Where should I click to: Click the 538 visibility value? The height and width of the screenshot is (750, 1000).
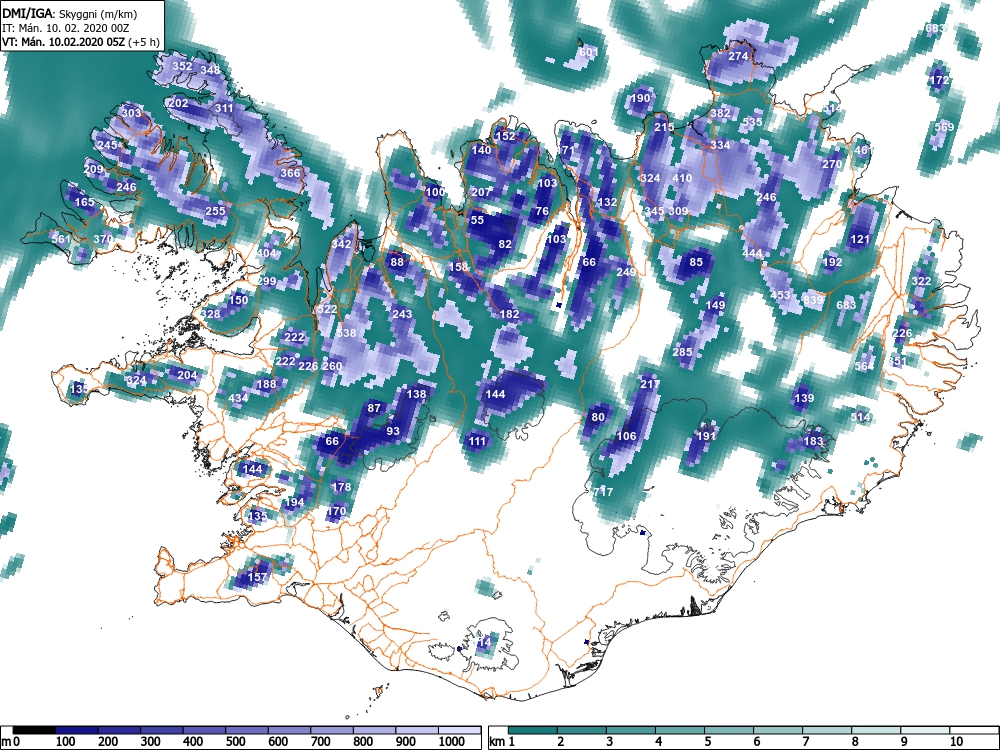point(346,333)
